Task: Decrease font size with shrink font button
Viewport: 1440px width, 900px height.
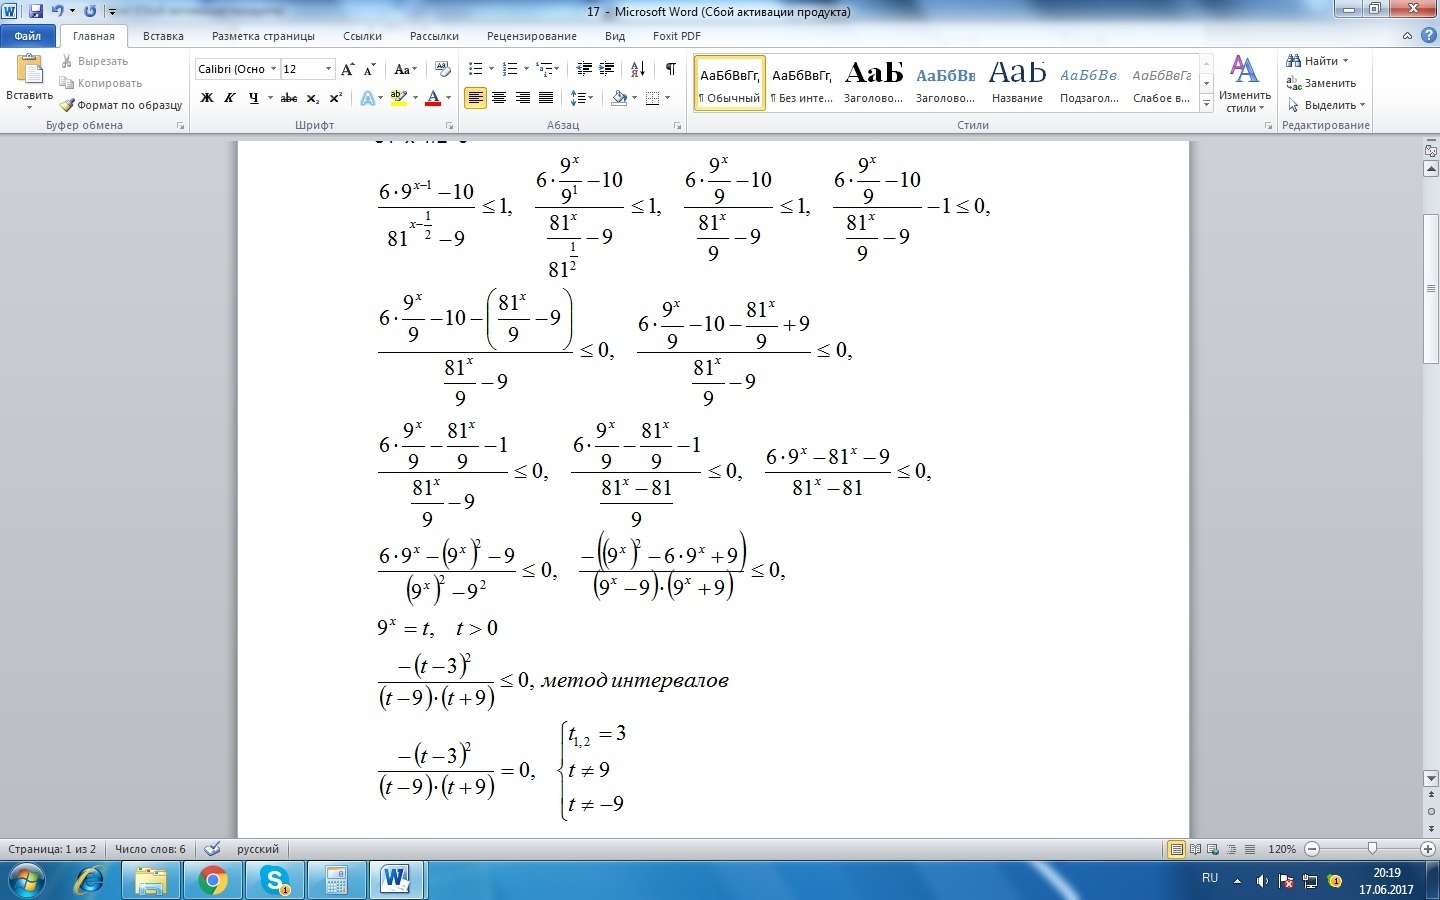Action: 370,69
